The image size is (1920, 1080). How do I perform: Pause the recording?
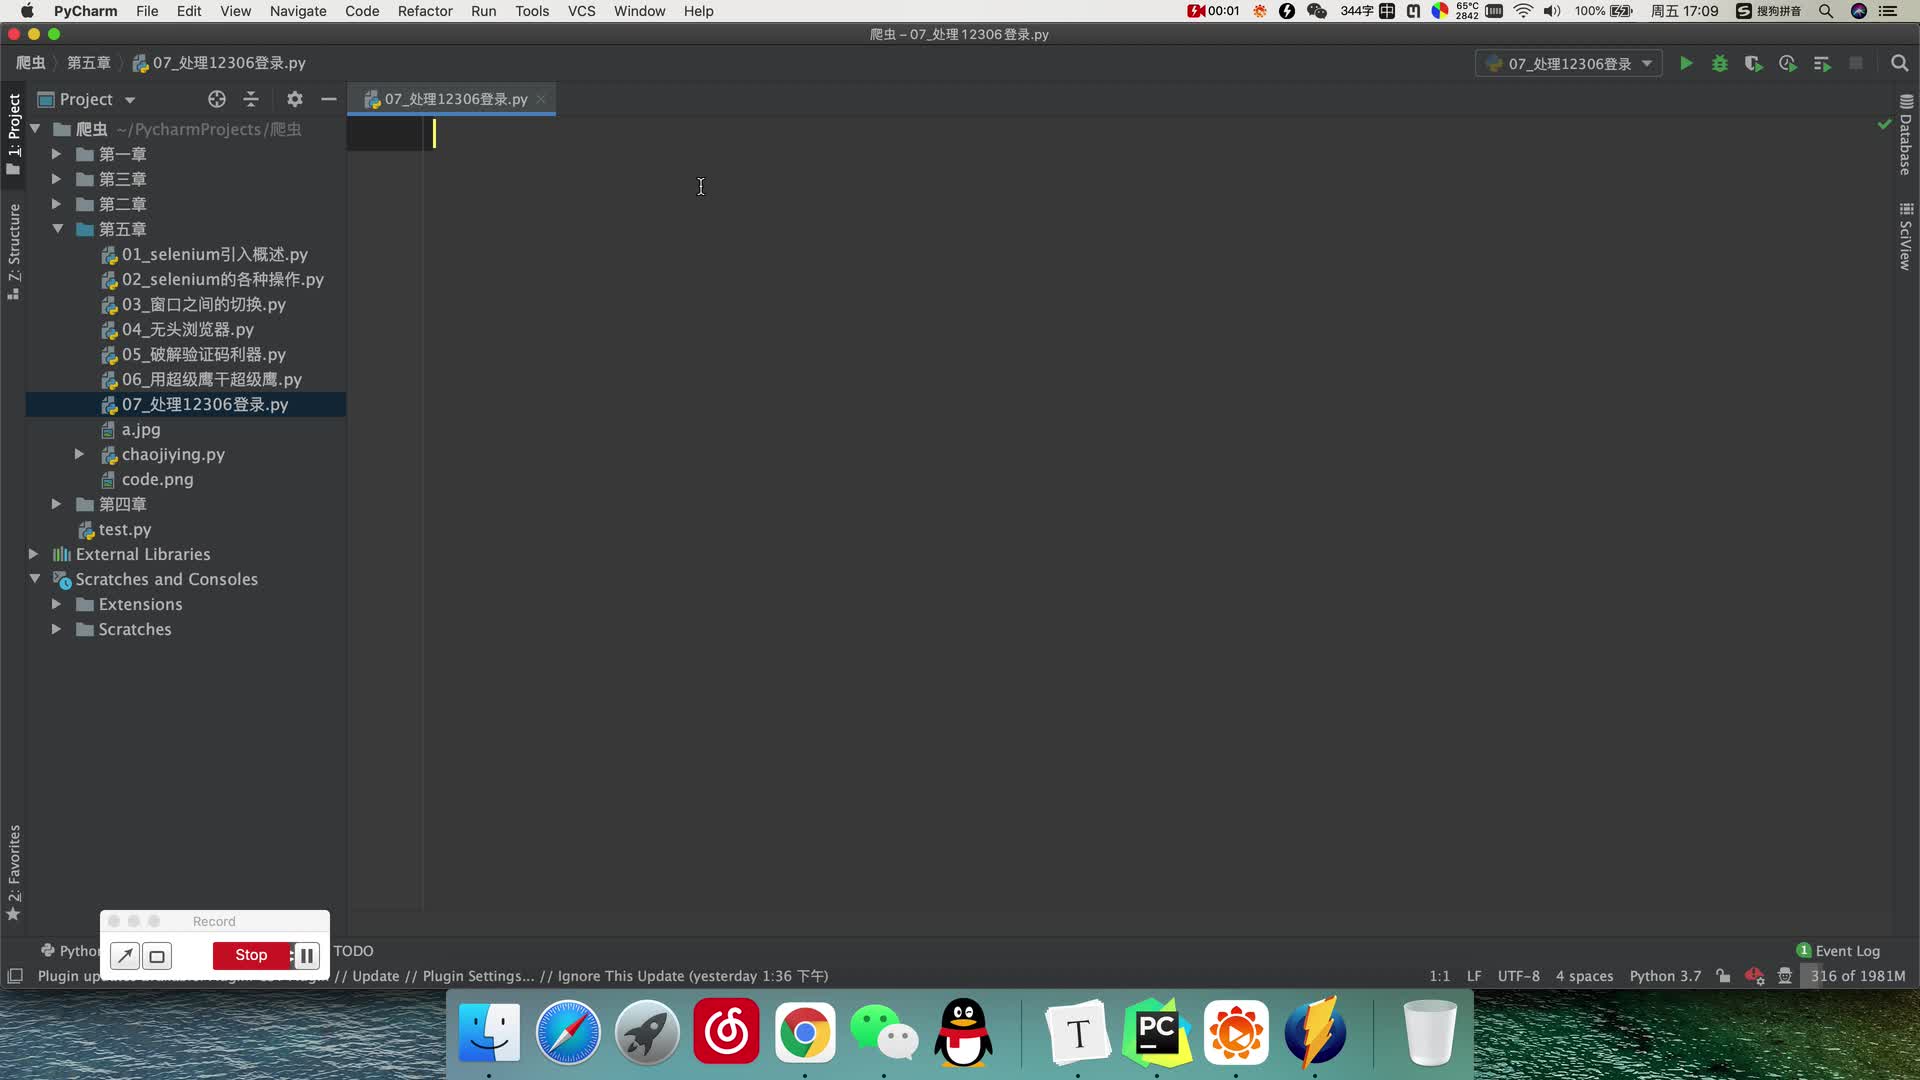point(306,956)
